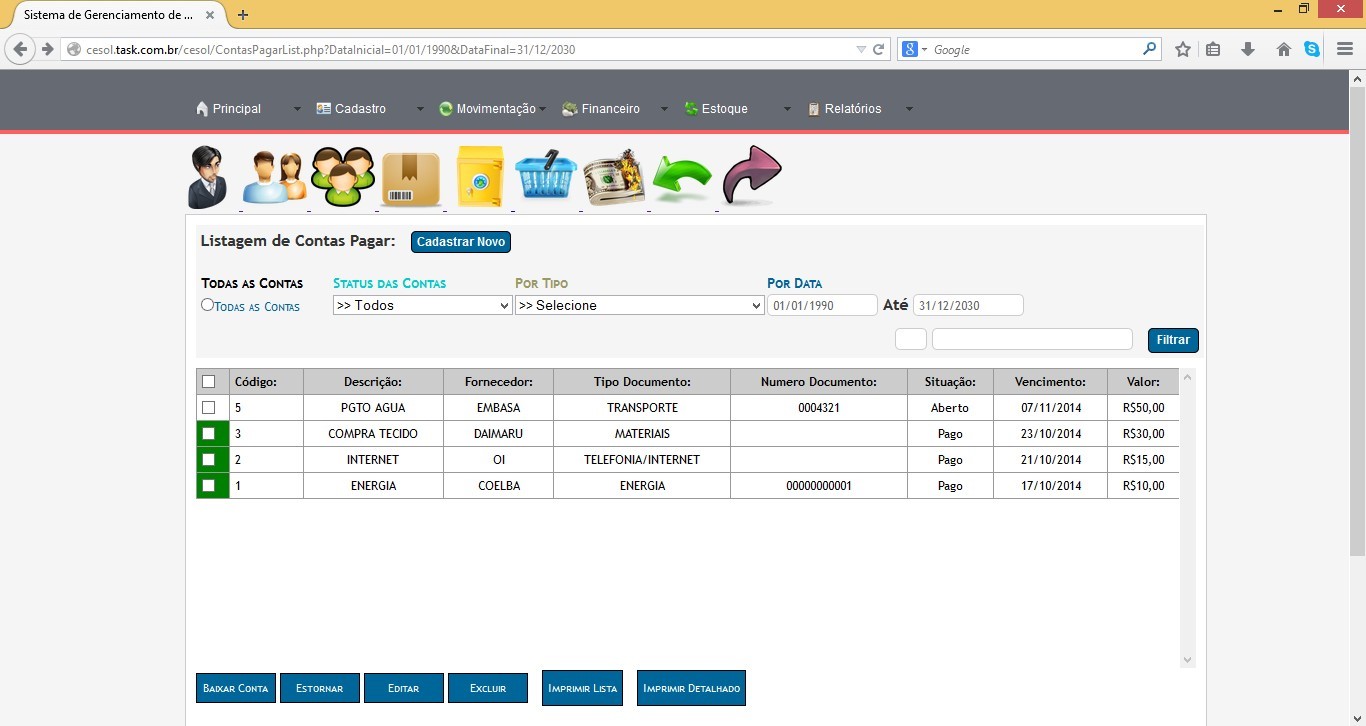Viewport: 1366px width, 726px height.
Task: Open the blue shopping basket icon
Action: tap(546, 176)
